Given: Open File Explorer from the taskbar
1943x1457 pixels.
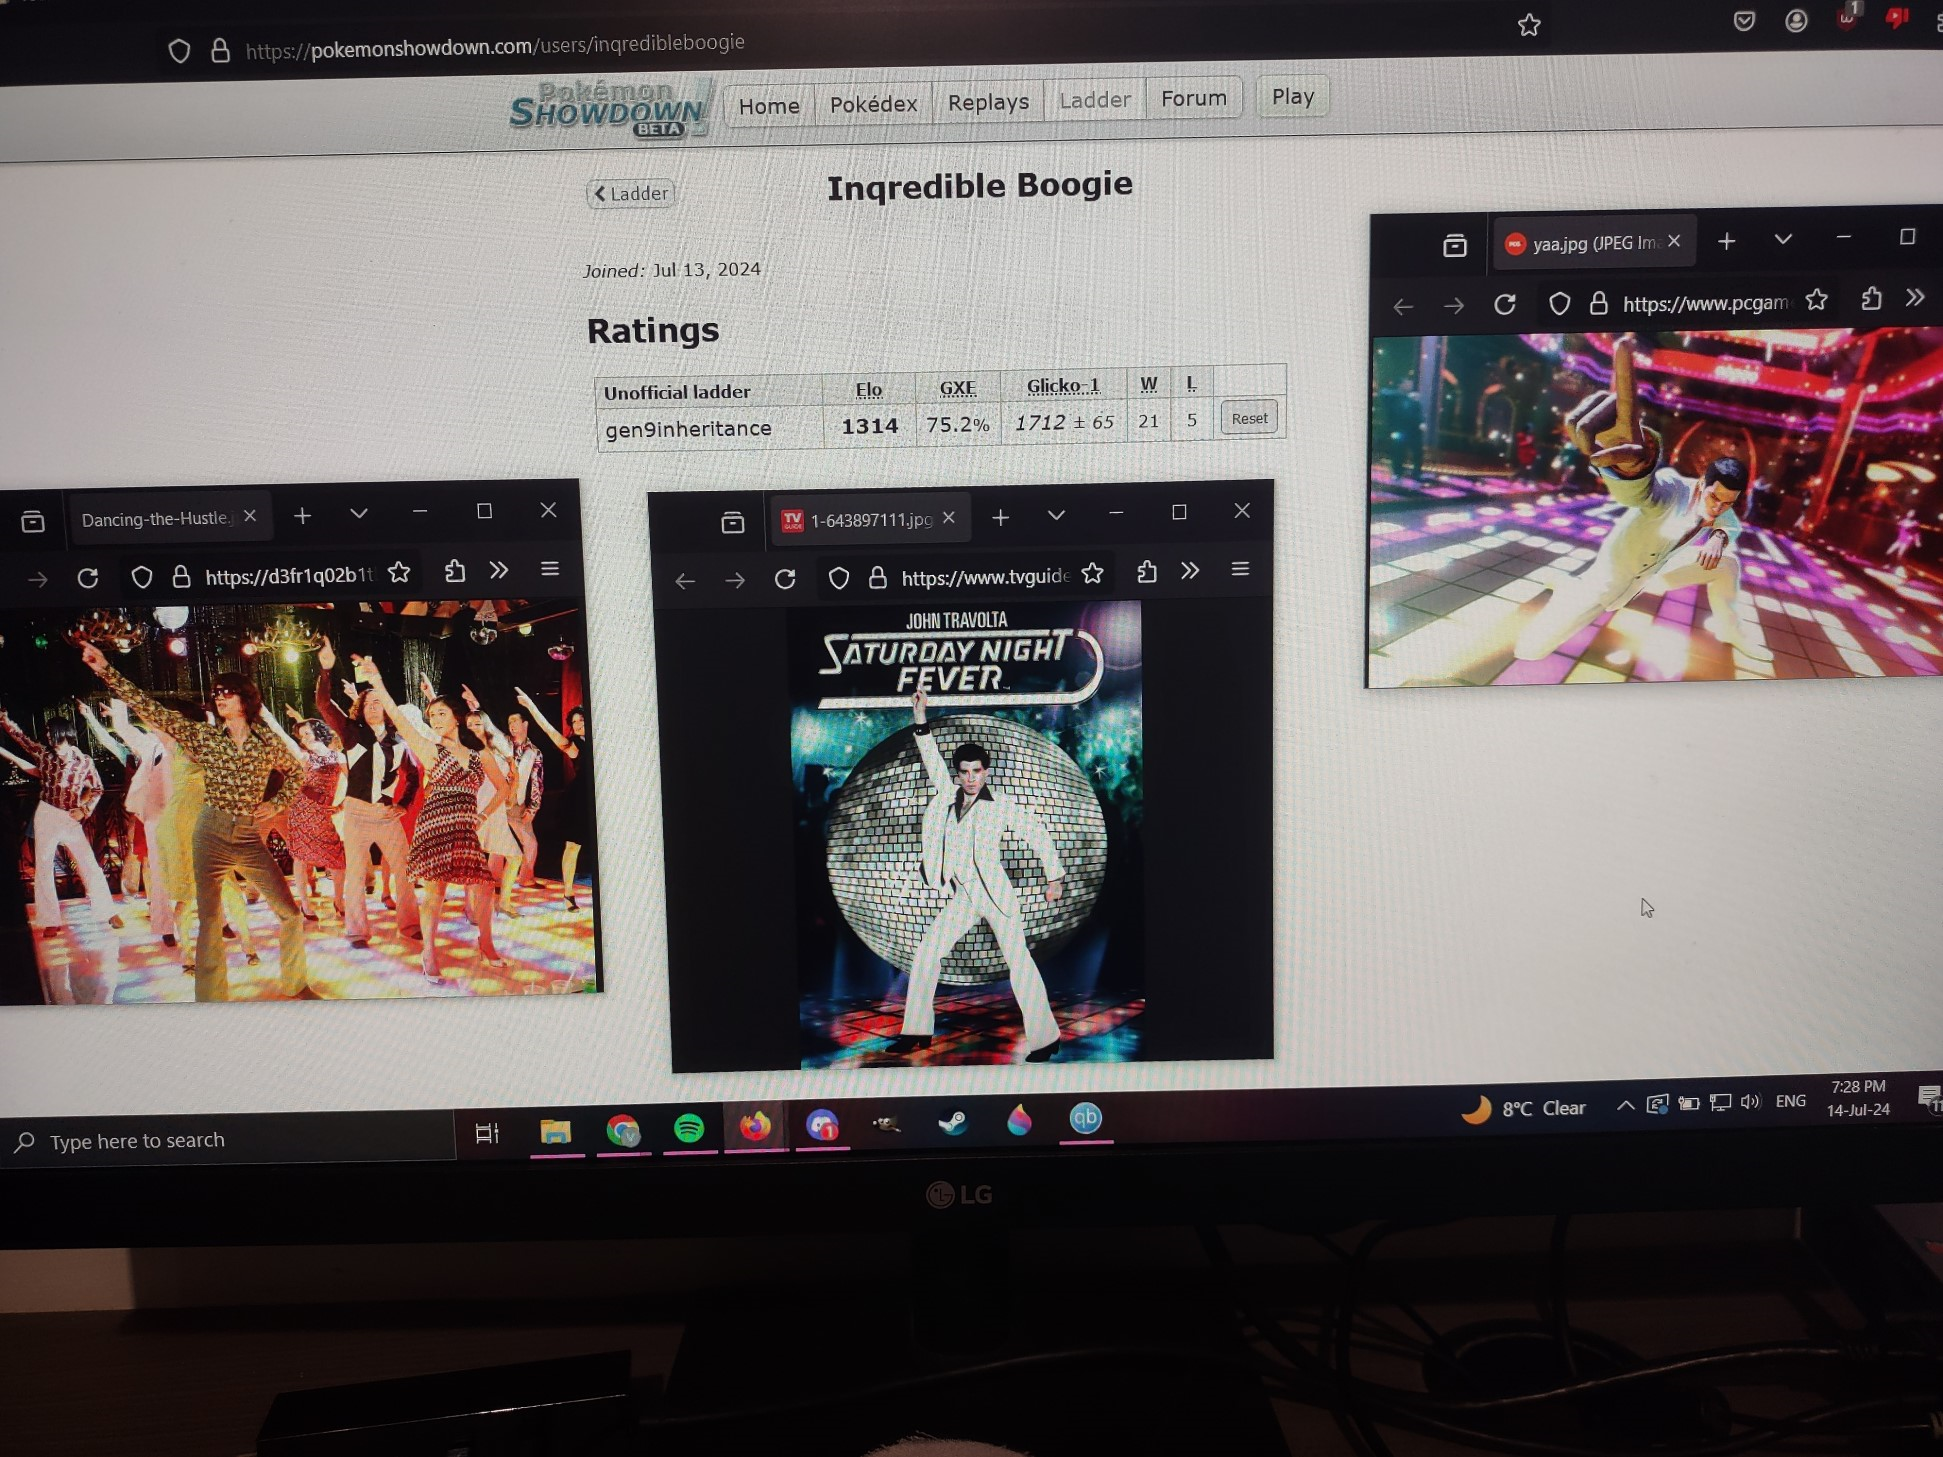Looking at the screenshot, I should click(x=556, y=1132).
